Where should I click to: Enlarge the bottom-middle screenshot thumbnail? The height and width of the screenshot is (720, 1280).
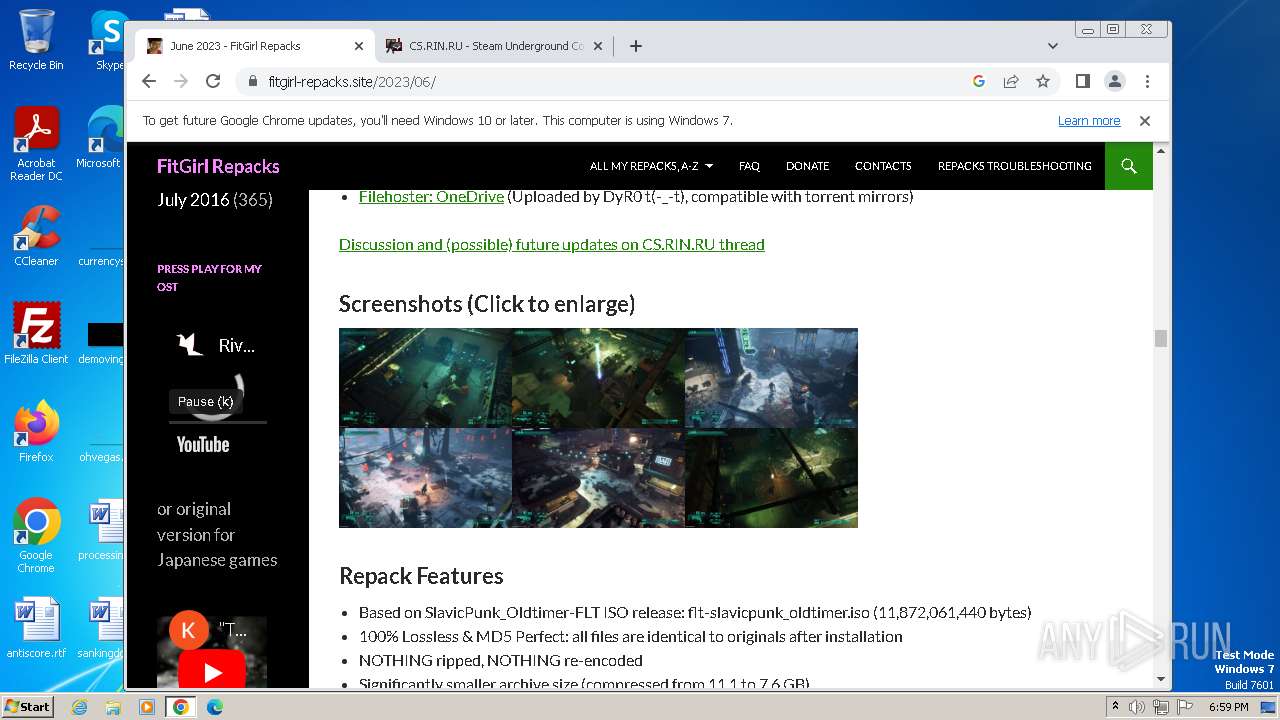598,478
